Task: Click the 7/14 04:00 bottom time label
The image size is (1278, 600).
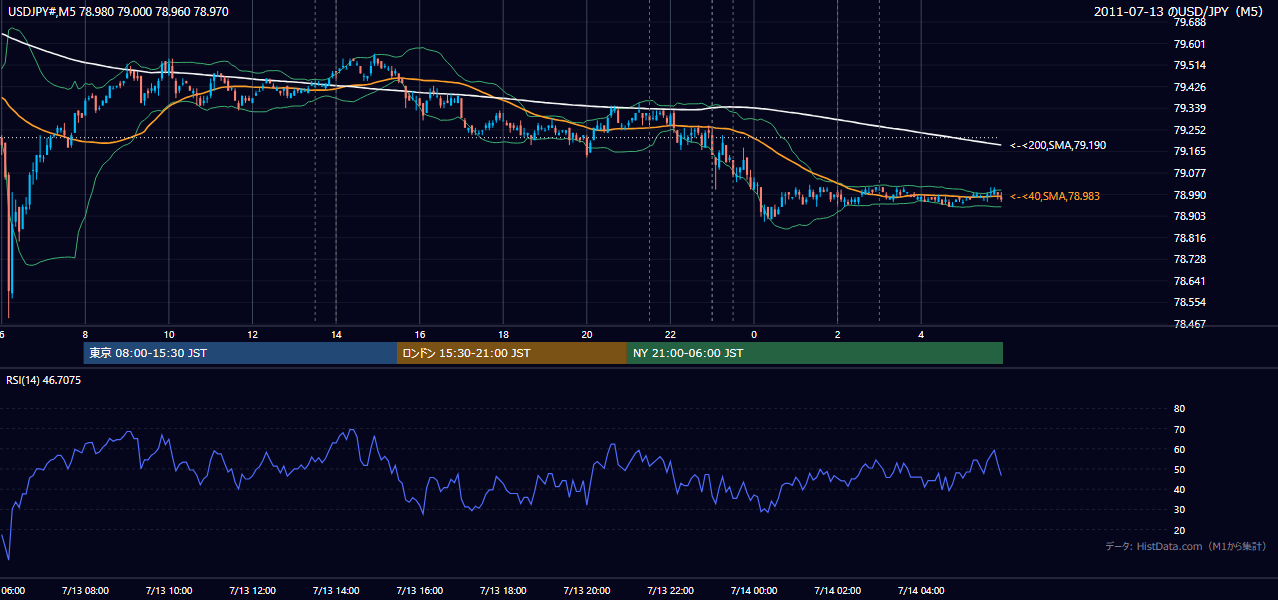Action: (x=922, y=591)
